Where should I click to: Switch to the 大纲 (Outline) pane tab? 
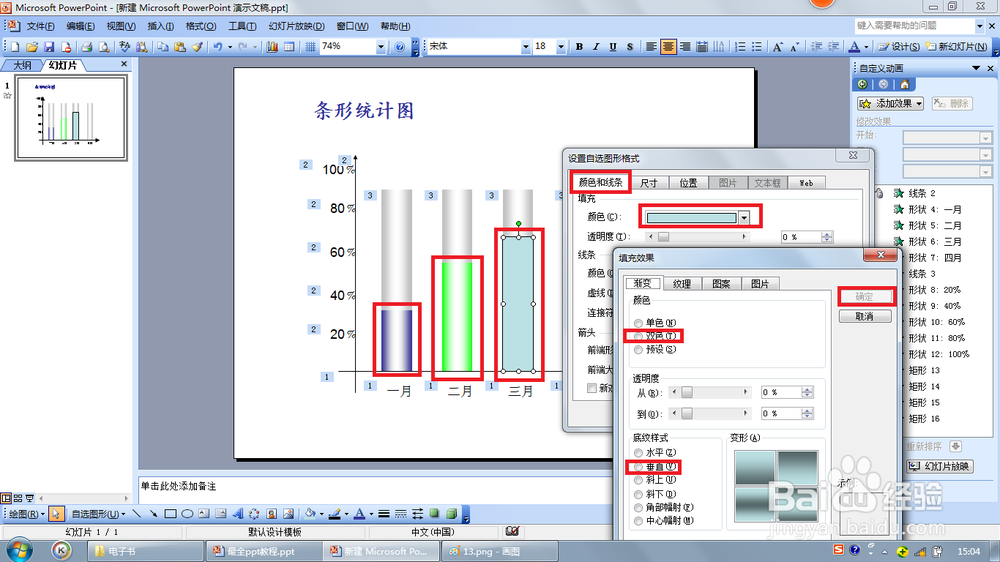pyautogui.click(x=22, y=65)
